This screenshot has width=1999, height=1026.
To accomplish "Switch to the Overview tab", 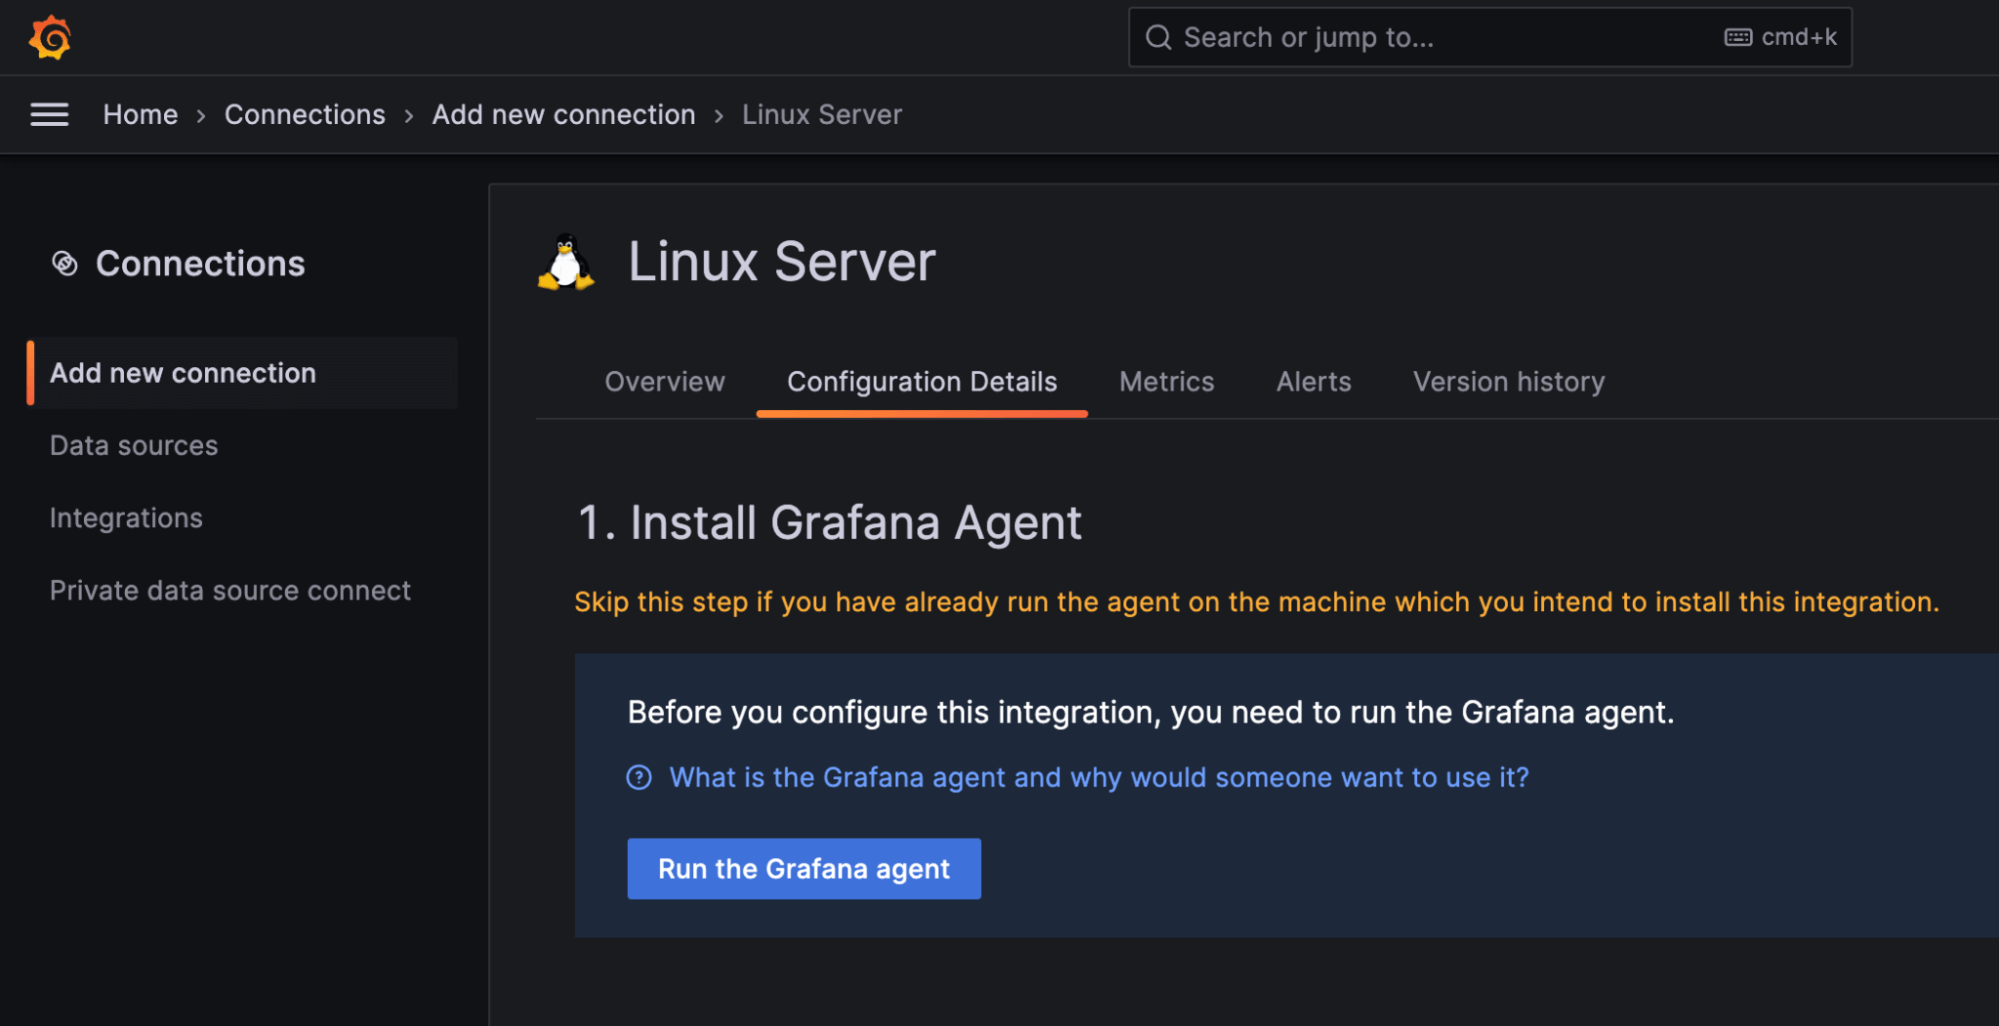I will [x=664, y=381].
